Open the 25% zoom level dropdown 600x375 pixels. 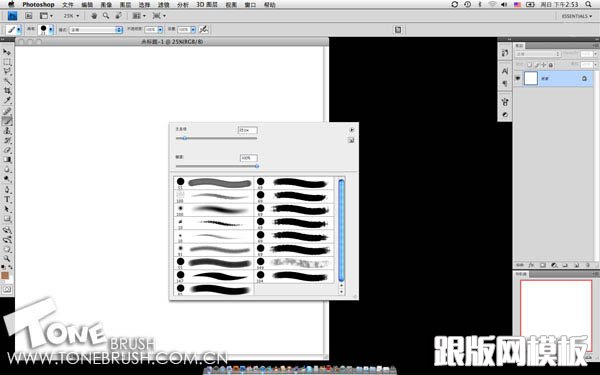point(72,16)
